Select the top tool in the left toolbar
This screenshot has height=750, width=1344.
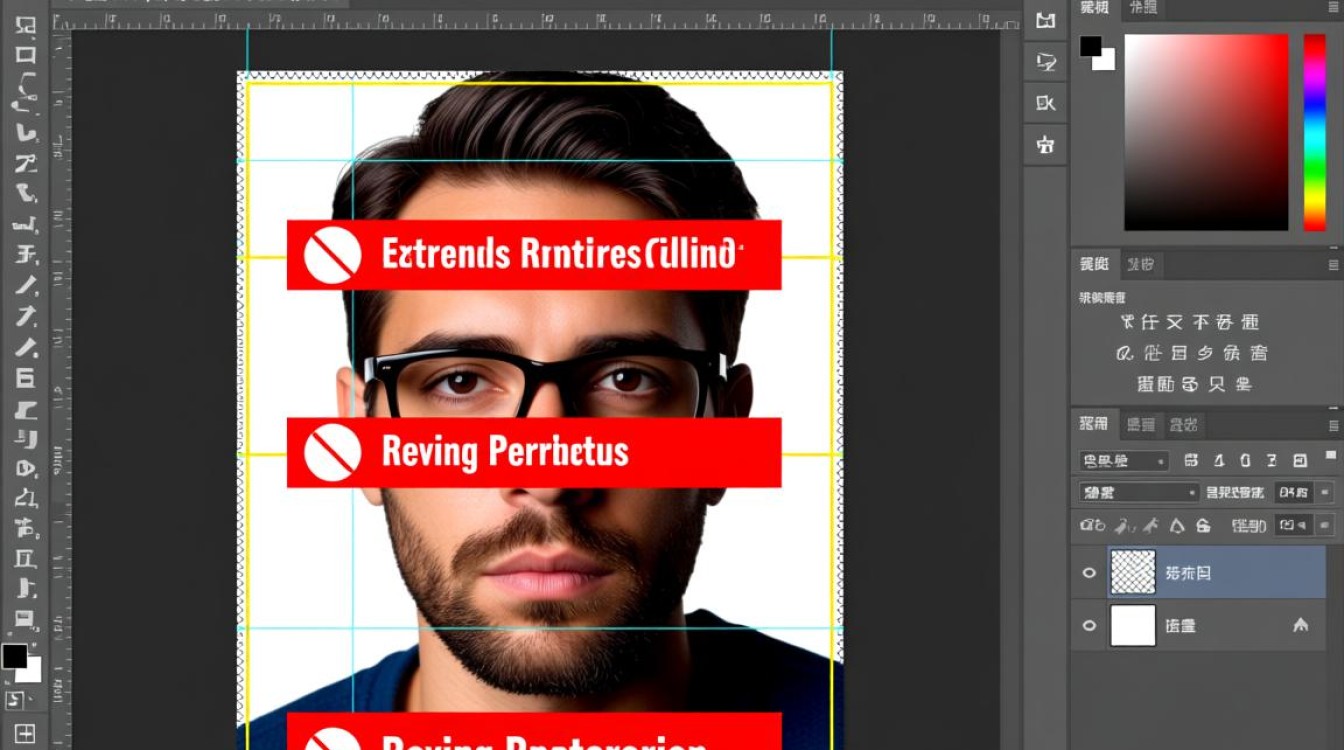(27, 27)
